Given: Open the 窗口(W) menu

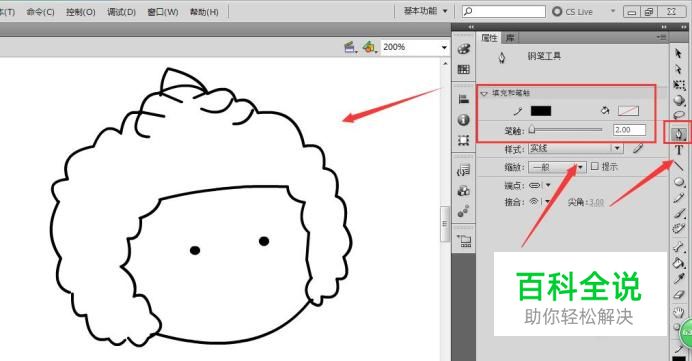Looking at the screenshot, I should (x=163, y=12).
